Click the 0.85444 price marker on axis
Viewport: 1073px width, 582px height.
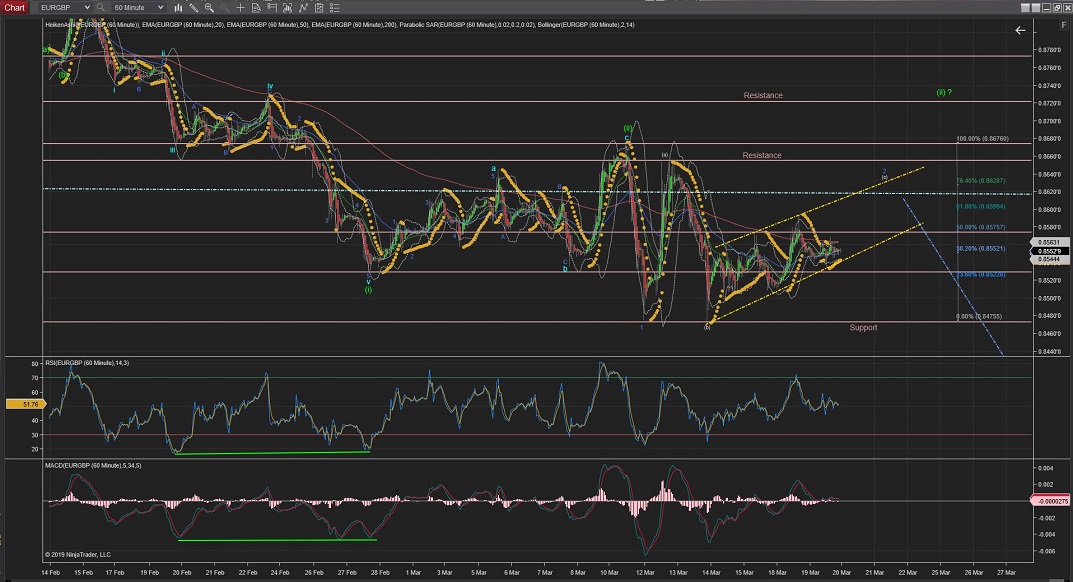[1049, 260]
